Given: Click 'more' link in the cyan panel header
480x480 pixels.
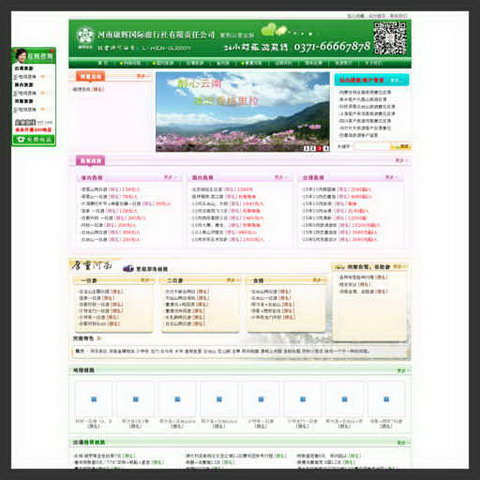Looking at the screenshot, I should [x=397, y=80].
